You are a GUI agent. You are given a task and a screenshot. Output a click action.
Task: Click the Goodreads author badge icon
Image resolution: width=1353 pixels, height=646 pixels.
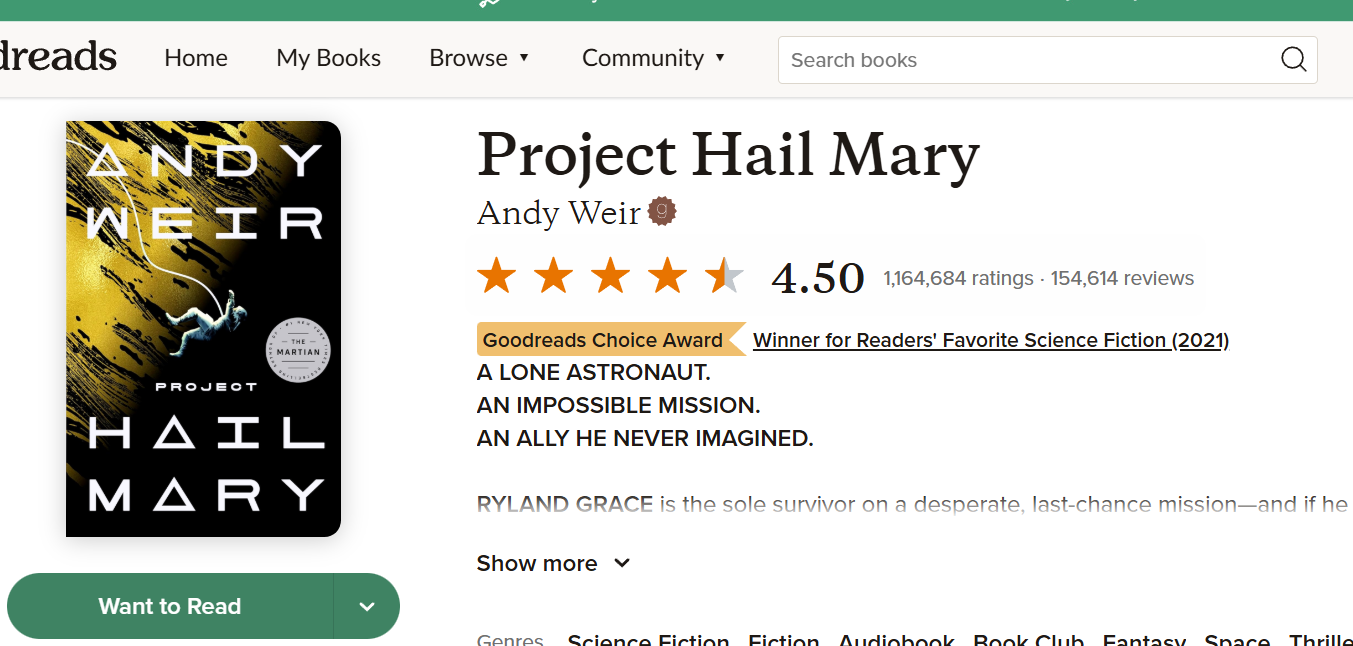662,212
